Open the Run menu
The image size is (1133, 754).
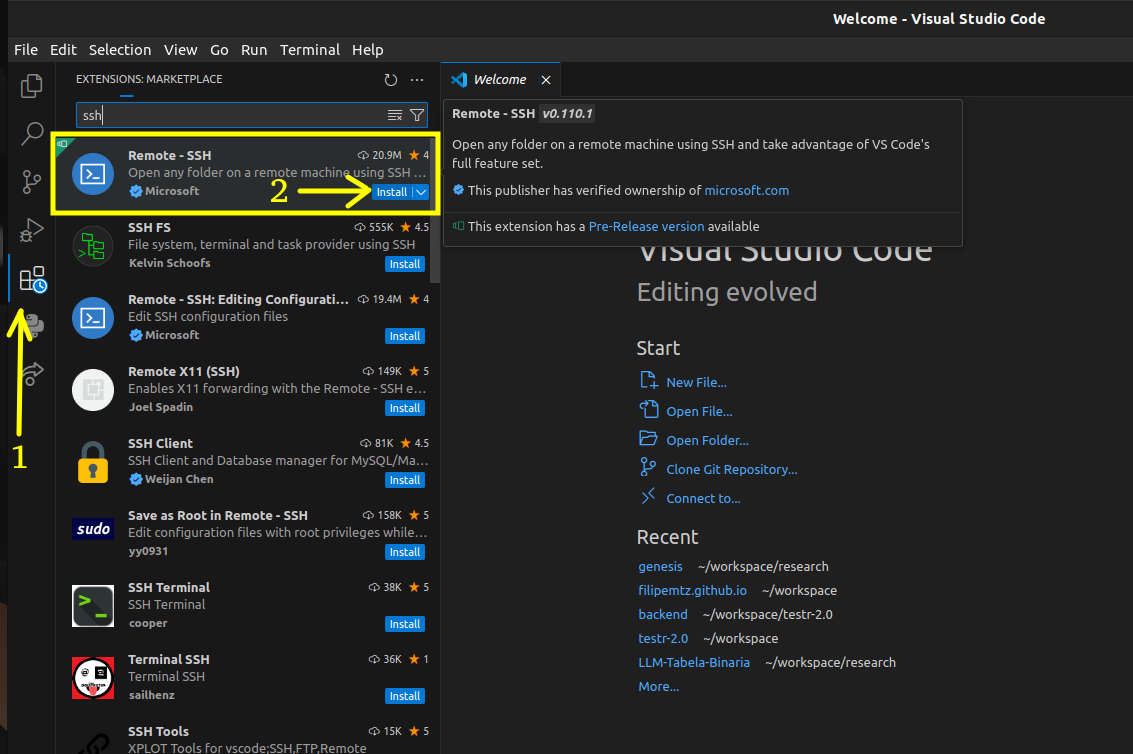[x=254, y=50]
